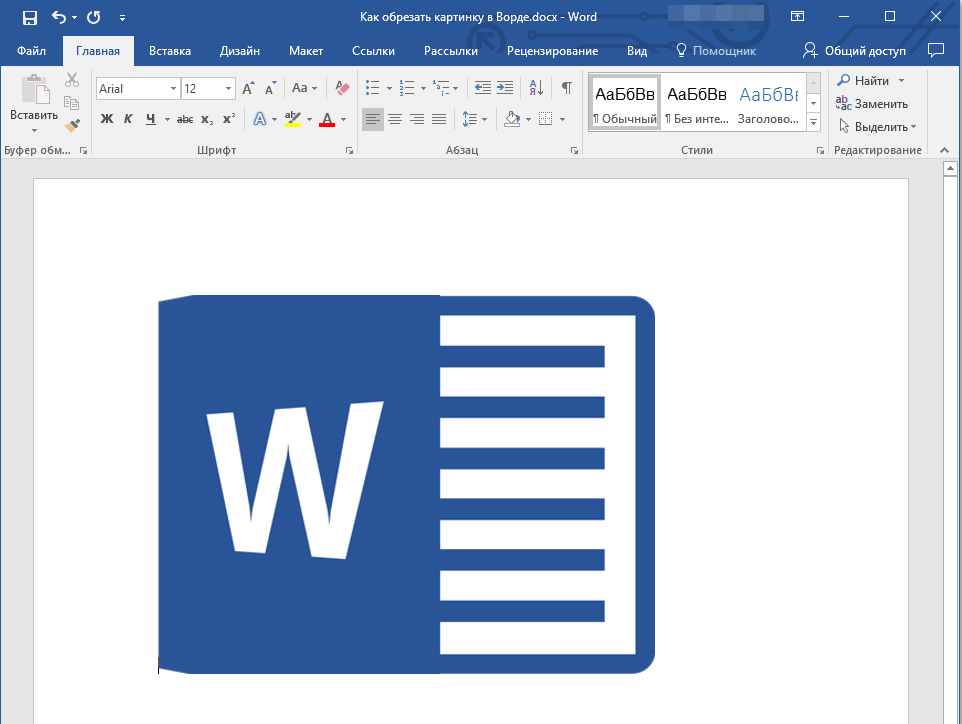Open the Файл menu
The width and height of the screenshot is (962, 724).
pos(31,51)
